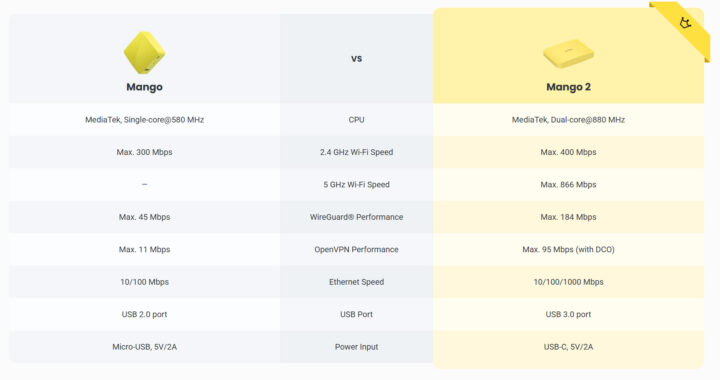Click the WireGuard Performance row label
Viewport: 720px width, 380px height.
pos(356,217)
